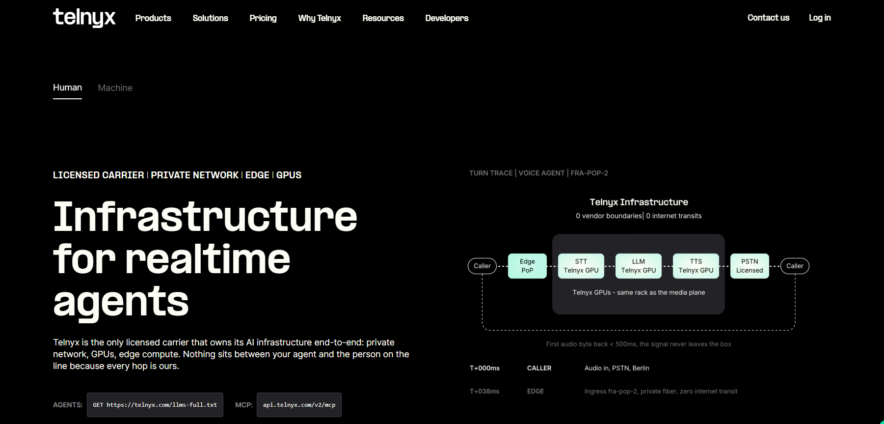The height and width of the screenshot is (424, 884).
Task: Click the 'MCP:' label
Action: tap(243, 405)
